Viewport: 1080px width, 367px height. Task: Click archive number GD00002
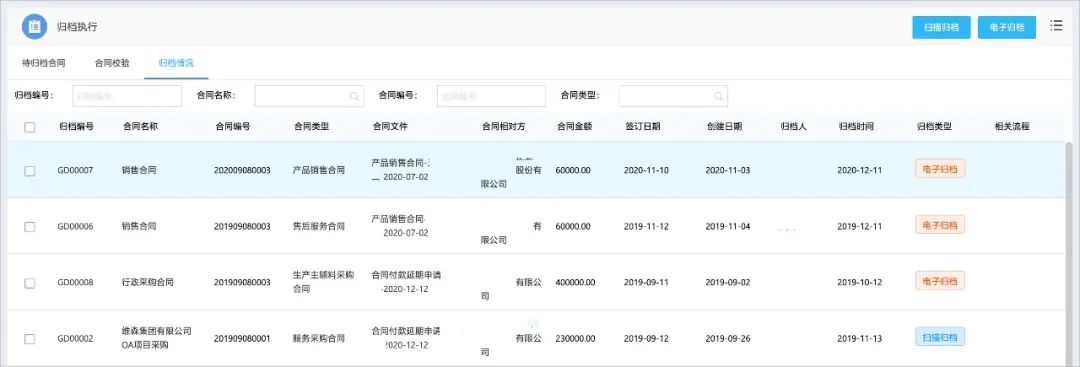click(75, 339)
